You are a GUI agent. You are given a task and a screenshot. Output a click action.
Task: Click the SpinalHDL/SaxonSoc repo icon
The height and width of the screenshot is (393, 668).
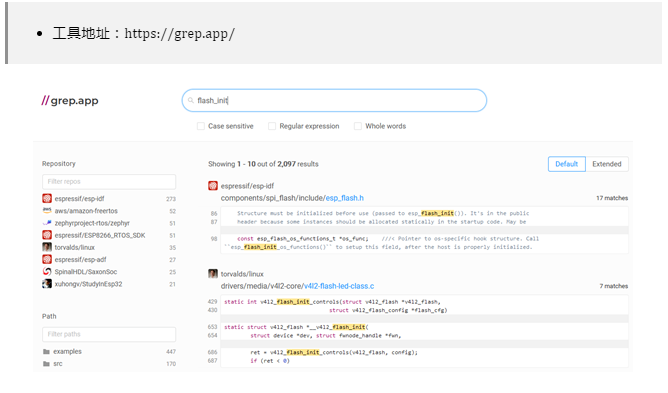coord(47,272)
